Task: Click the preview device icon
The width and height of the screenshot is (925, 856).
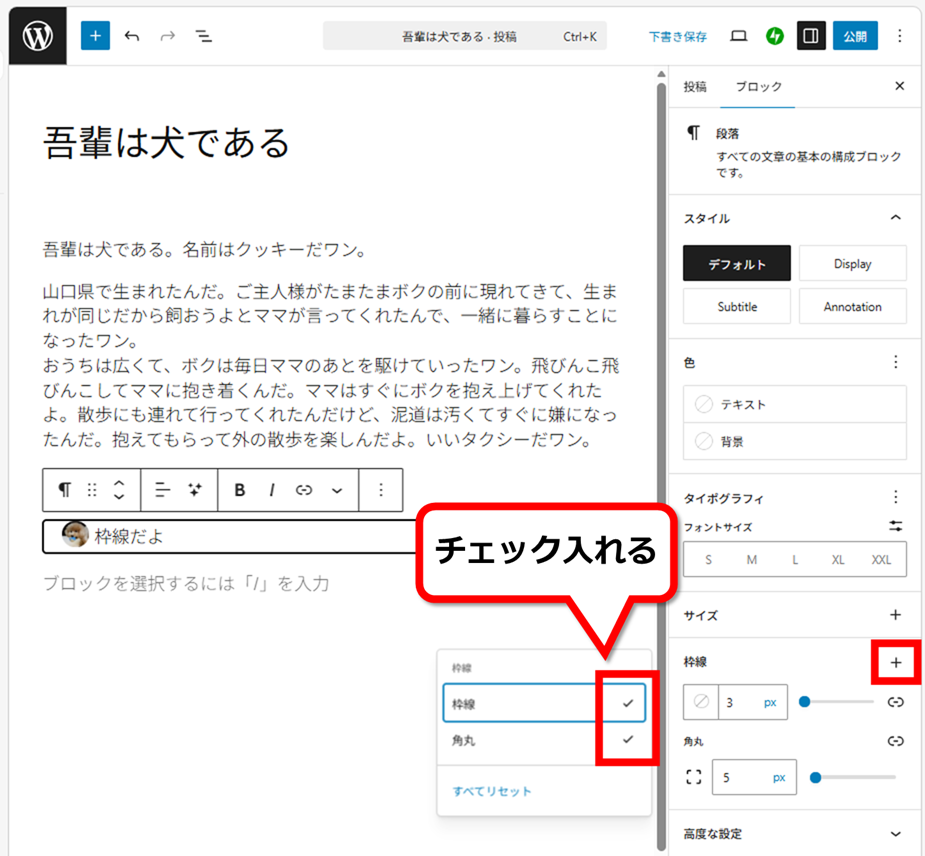Action: [739, 36]
